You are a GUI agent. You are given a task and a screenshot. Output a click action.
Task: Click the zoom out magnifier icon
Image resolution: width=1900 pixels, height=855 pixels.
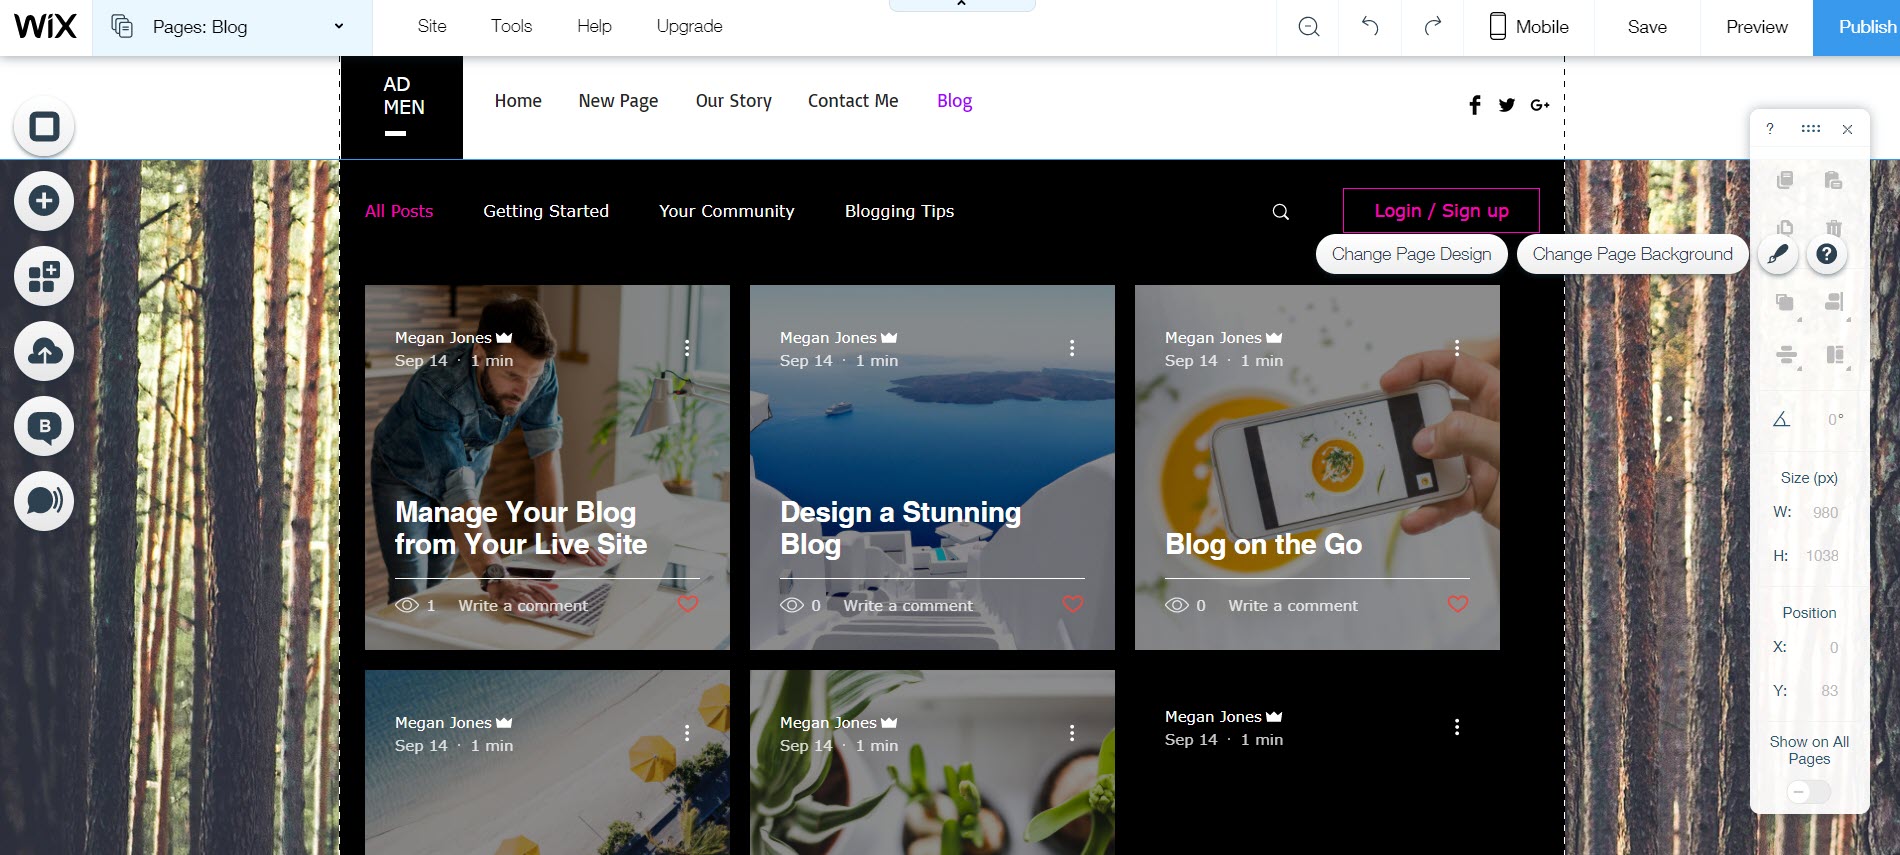point(1308,27)
